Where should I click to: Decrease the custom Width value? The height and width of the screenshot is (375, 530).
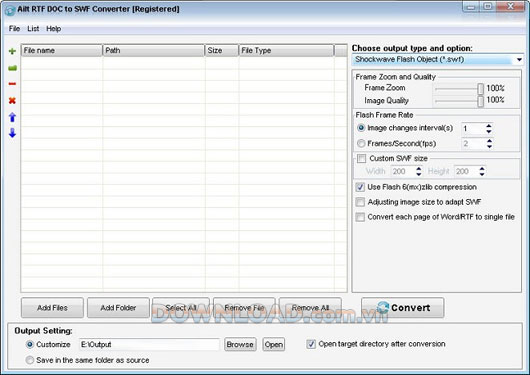coord(419,174)
